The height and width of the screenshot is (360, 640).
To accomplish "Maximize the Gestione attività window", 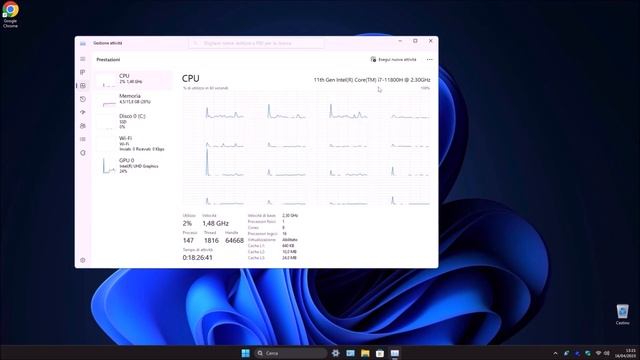I will click(415, 41).
